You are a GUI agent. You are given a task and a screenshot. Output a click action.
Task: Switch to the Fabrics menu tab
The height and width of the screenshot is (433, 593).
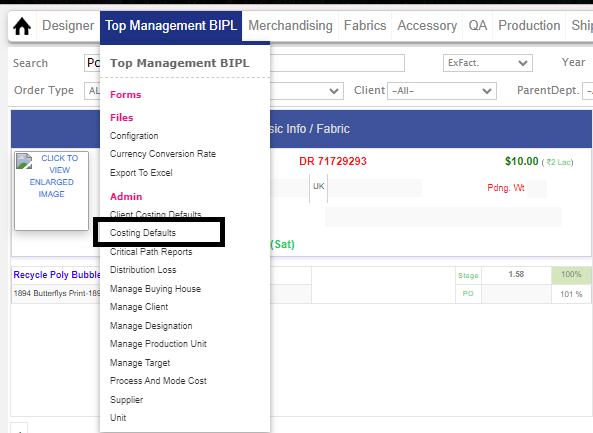click(365, 26)
